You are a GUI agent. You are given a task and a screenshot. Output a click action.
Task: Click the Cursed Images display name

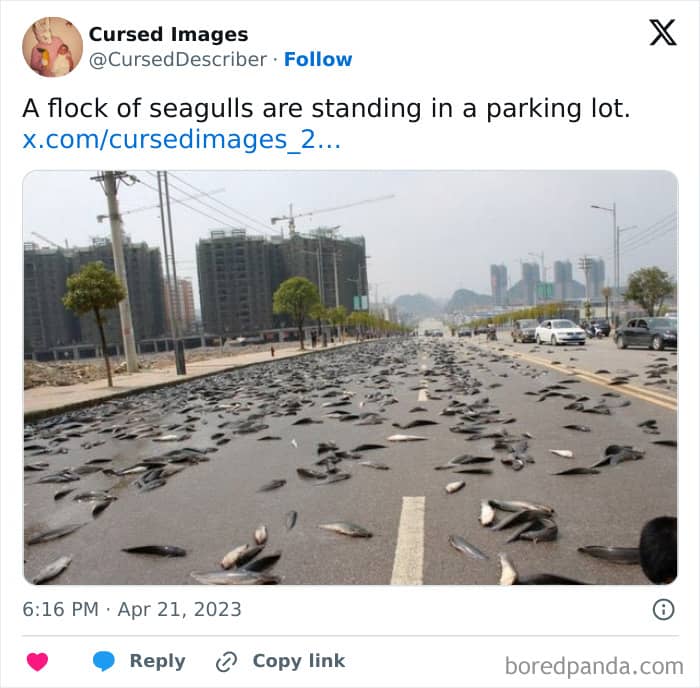168,34
